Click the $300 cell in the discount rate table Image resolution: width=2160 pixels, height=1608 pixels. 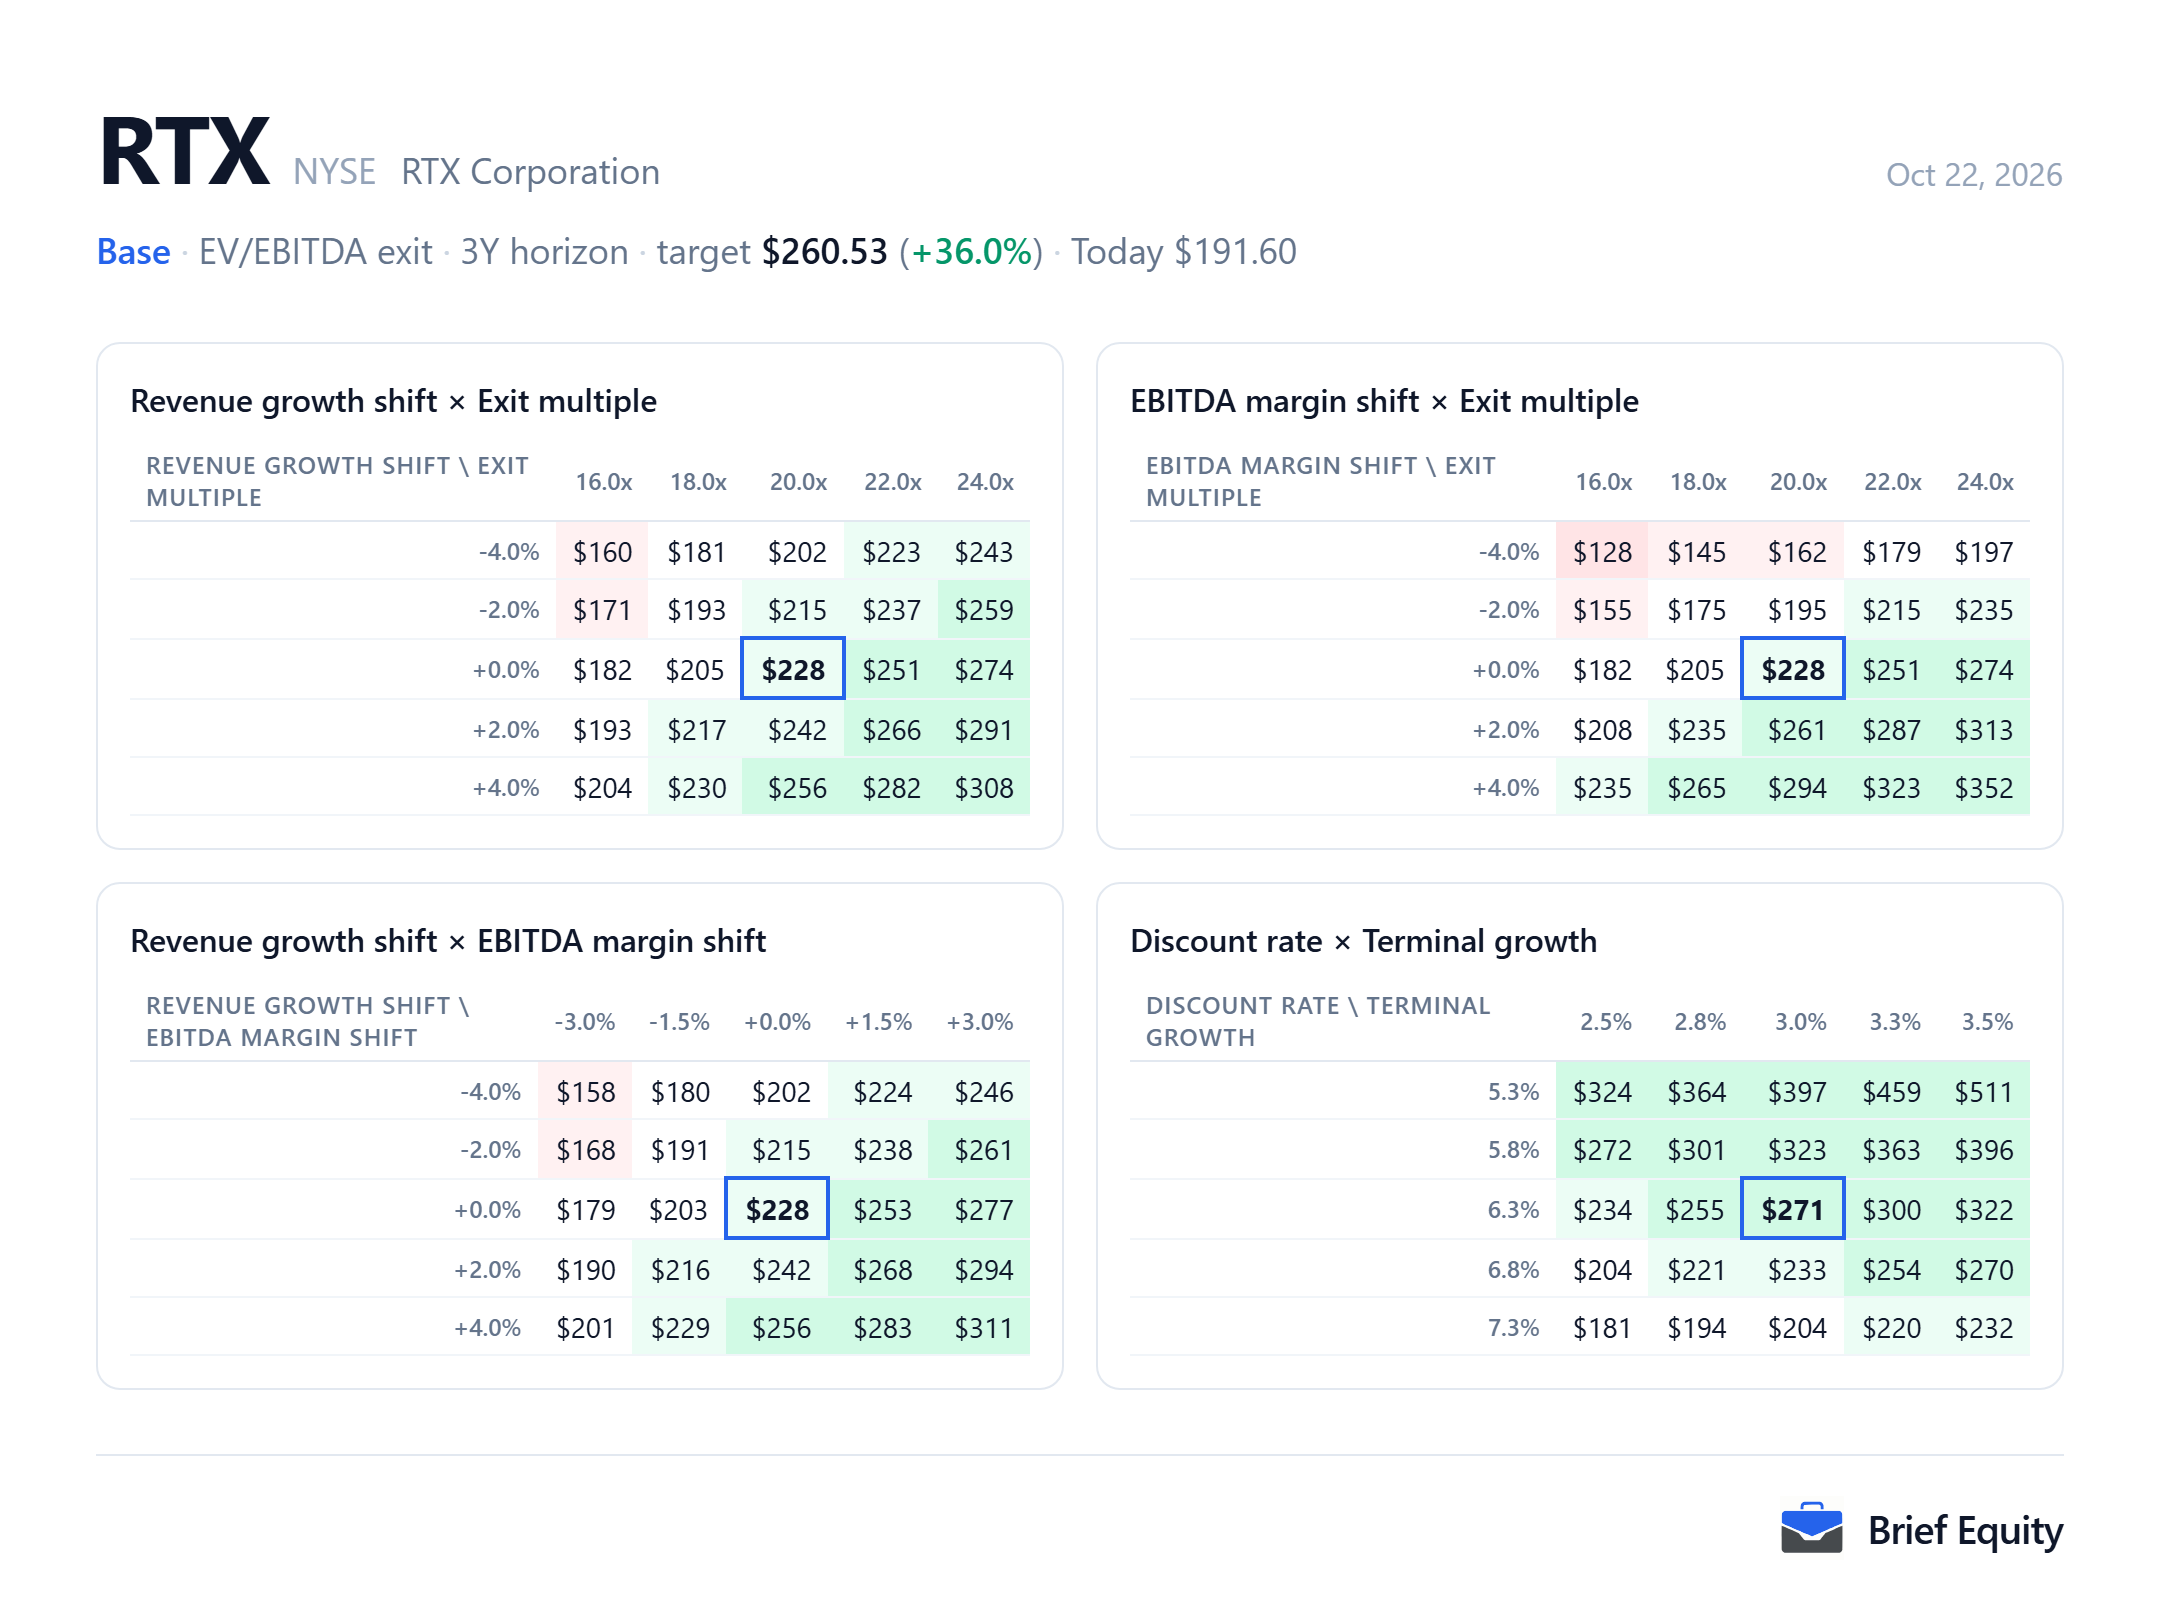[1891, 1210]
